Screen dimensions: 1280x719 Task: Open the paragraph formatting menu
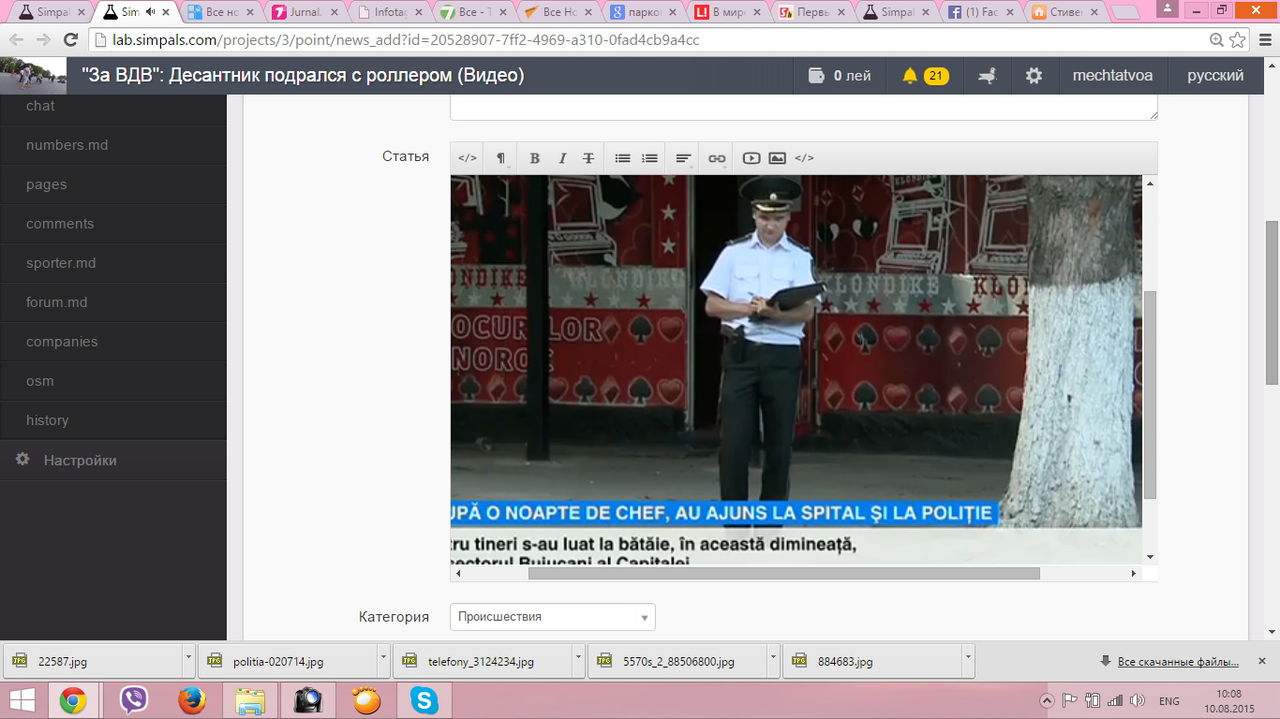coord(501,158)
